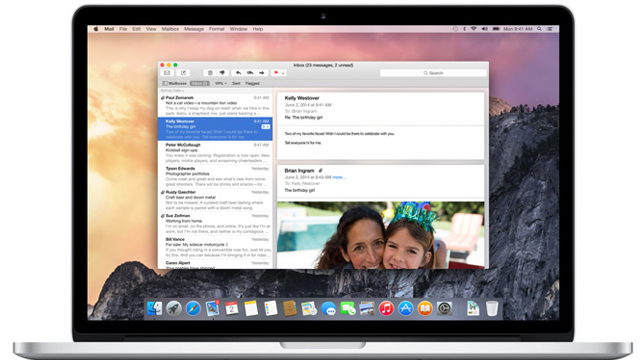Screen dimensions: 640x360
Task: Open Rusty Gaechter's Craft beer email
Action: point(215,200)
